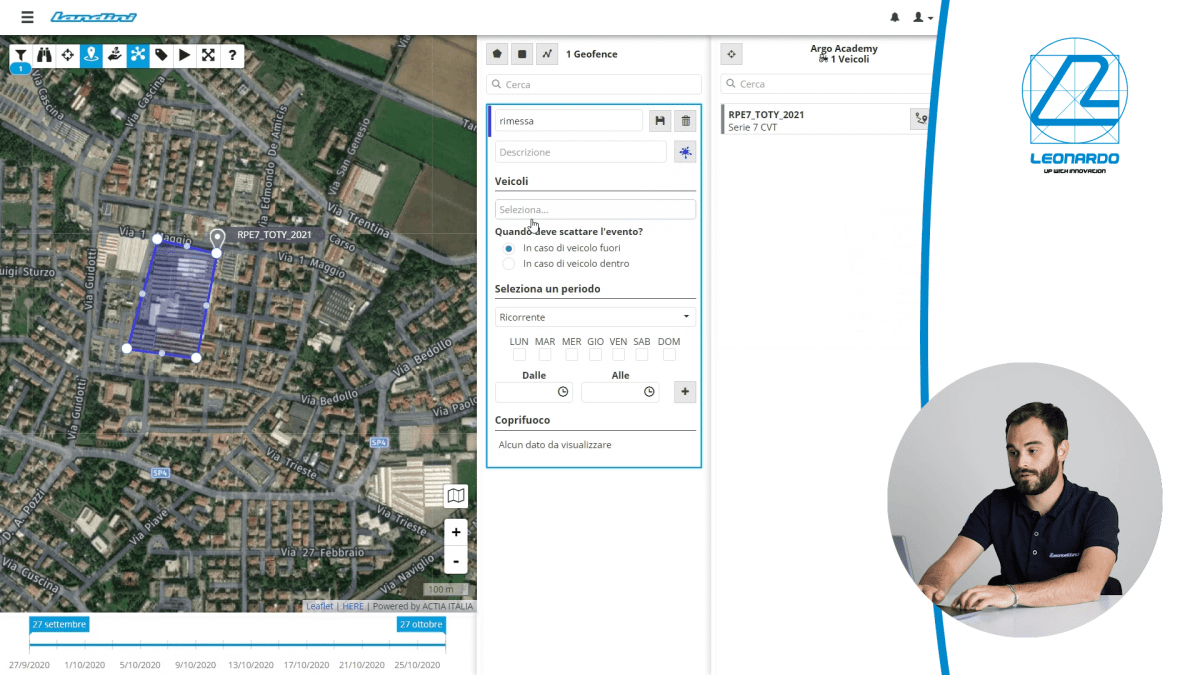
Task: Open the help question mark
Action: 232,55
